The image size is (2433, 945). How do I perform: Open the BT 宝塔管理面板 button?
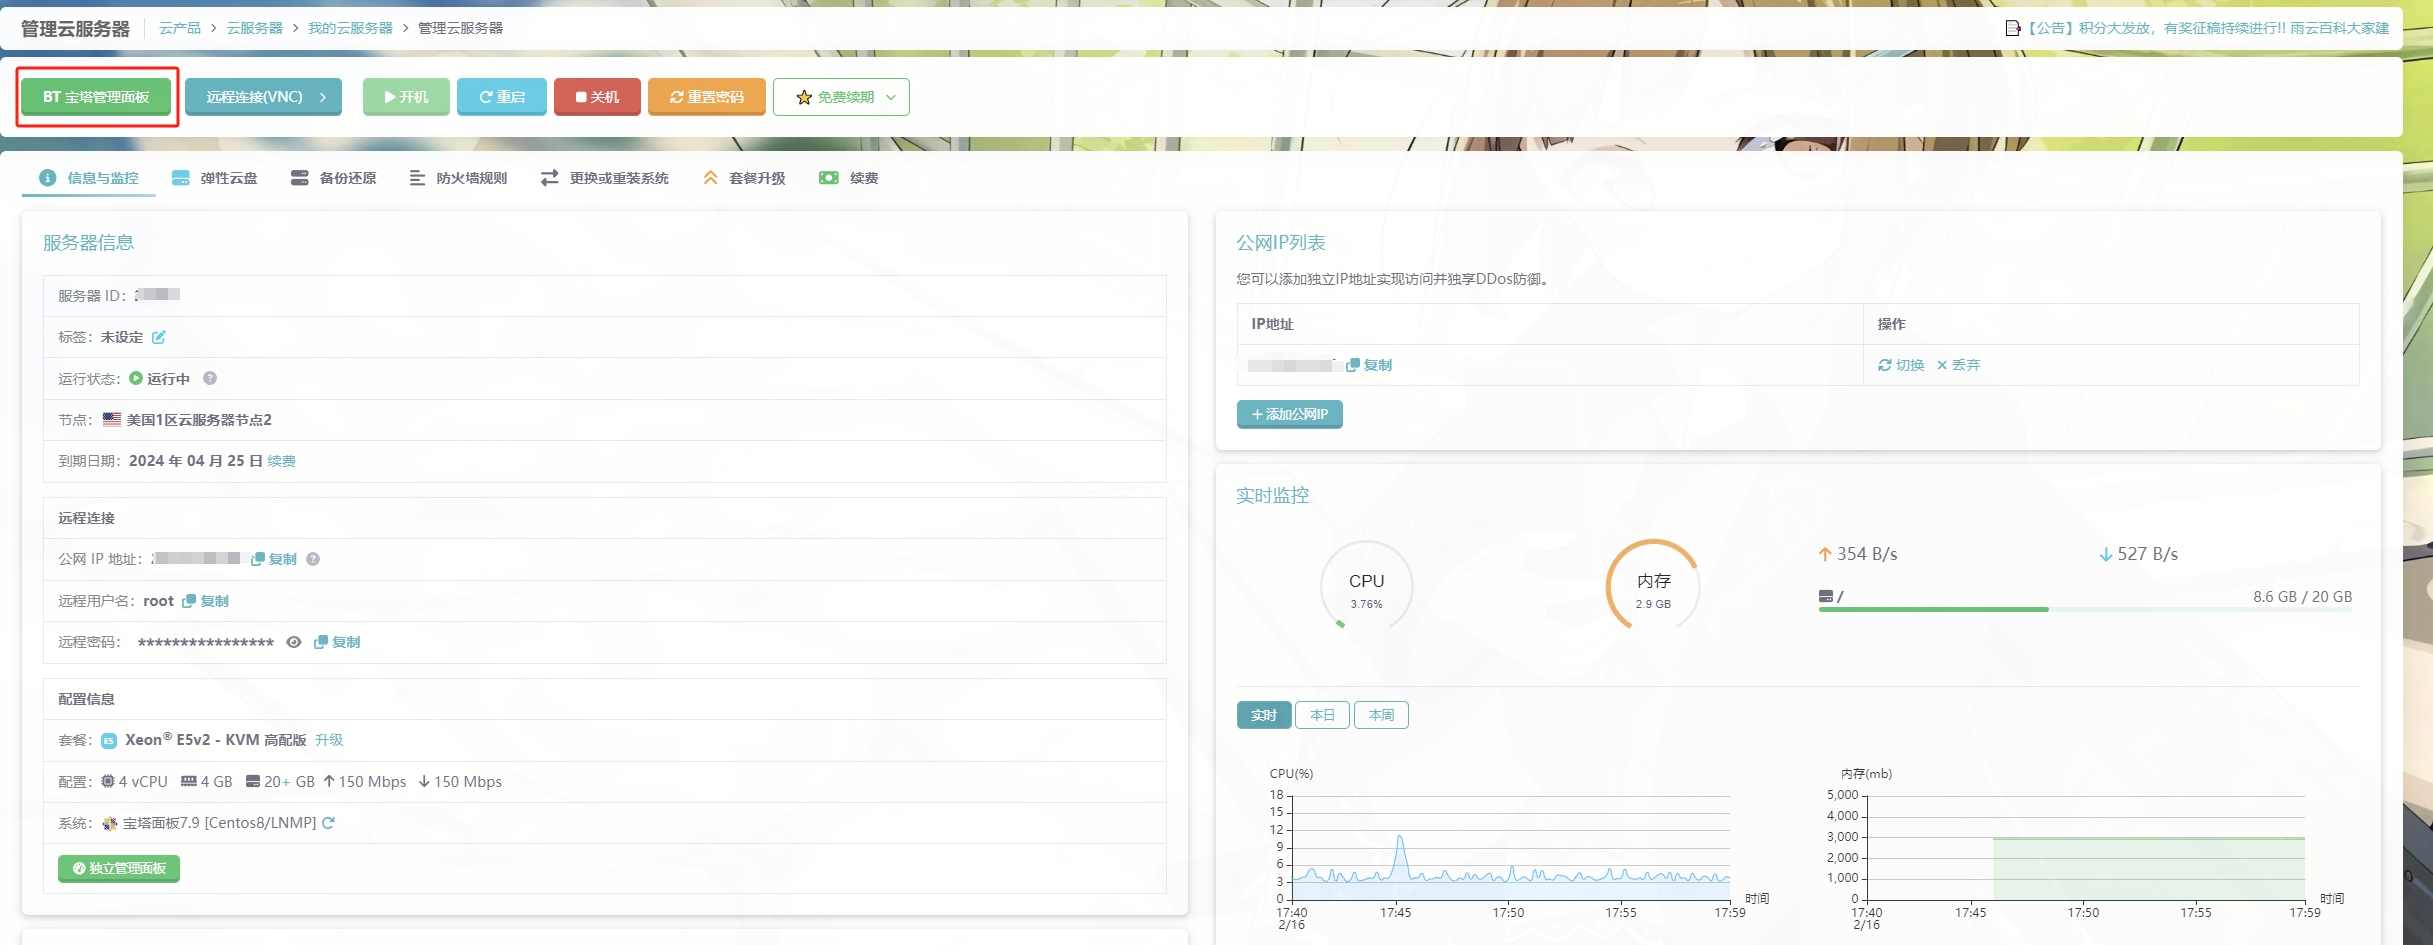click(96, 97)
